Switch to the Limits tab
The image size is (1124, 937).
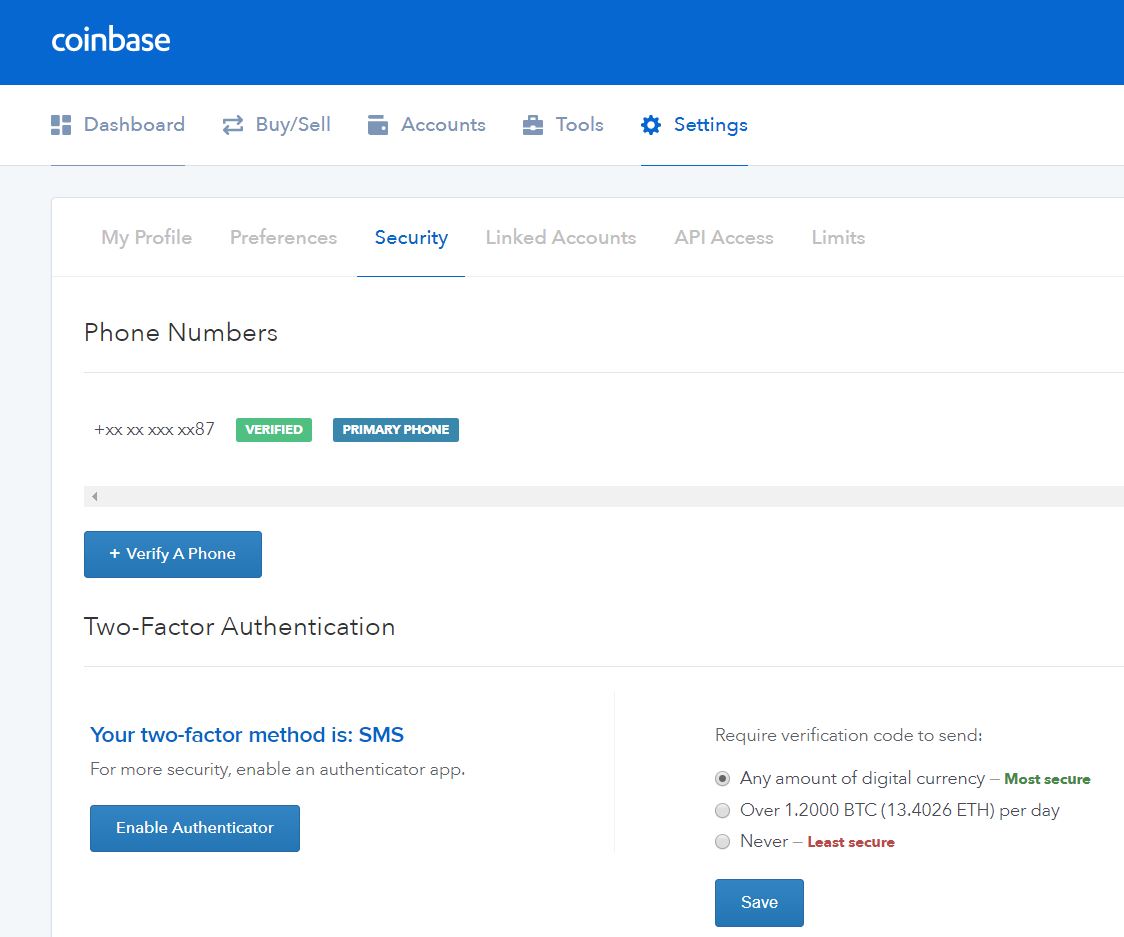point(838,237)
